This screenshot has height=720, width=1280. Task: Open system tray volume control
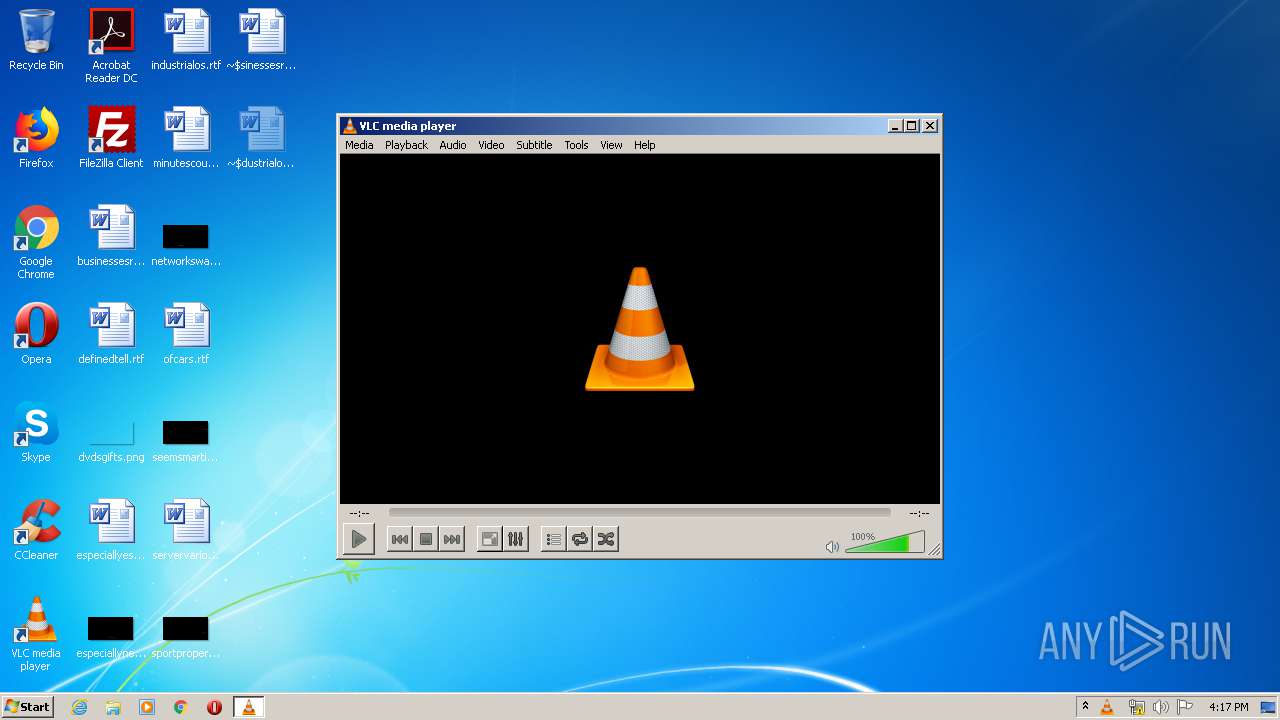[1160, 707]
